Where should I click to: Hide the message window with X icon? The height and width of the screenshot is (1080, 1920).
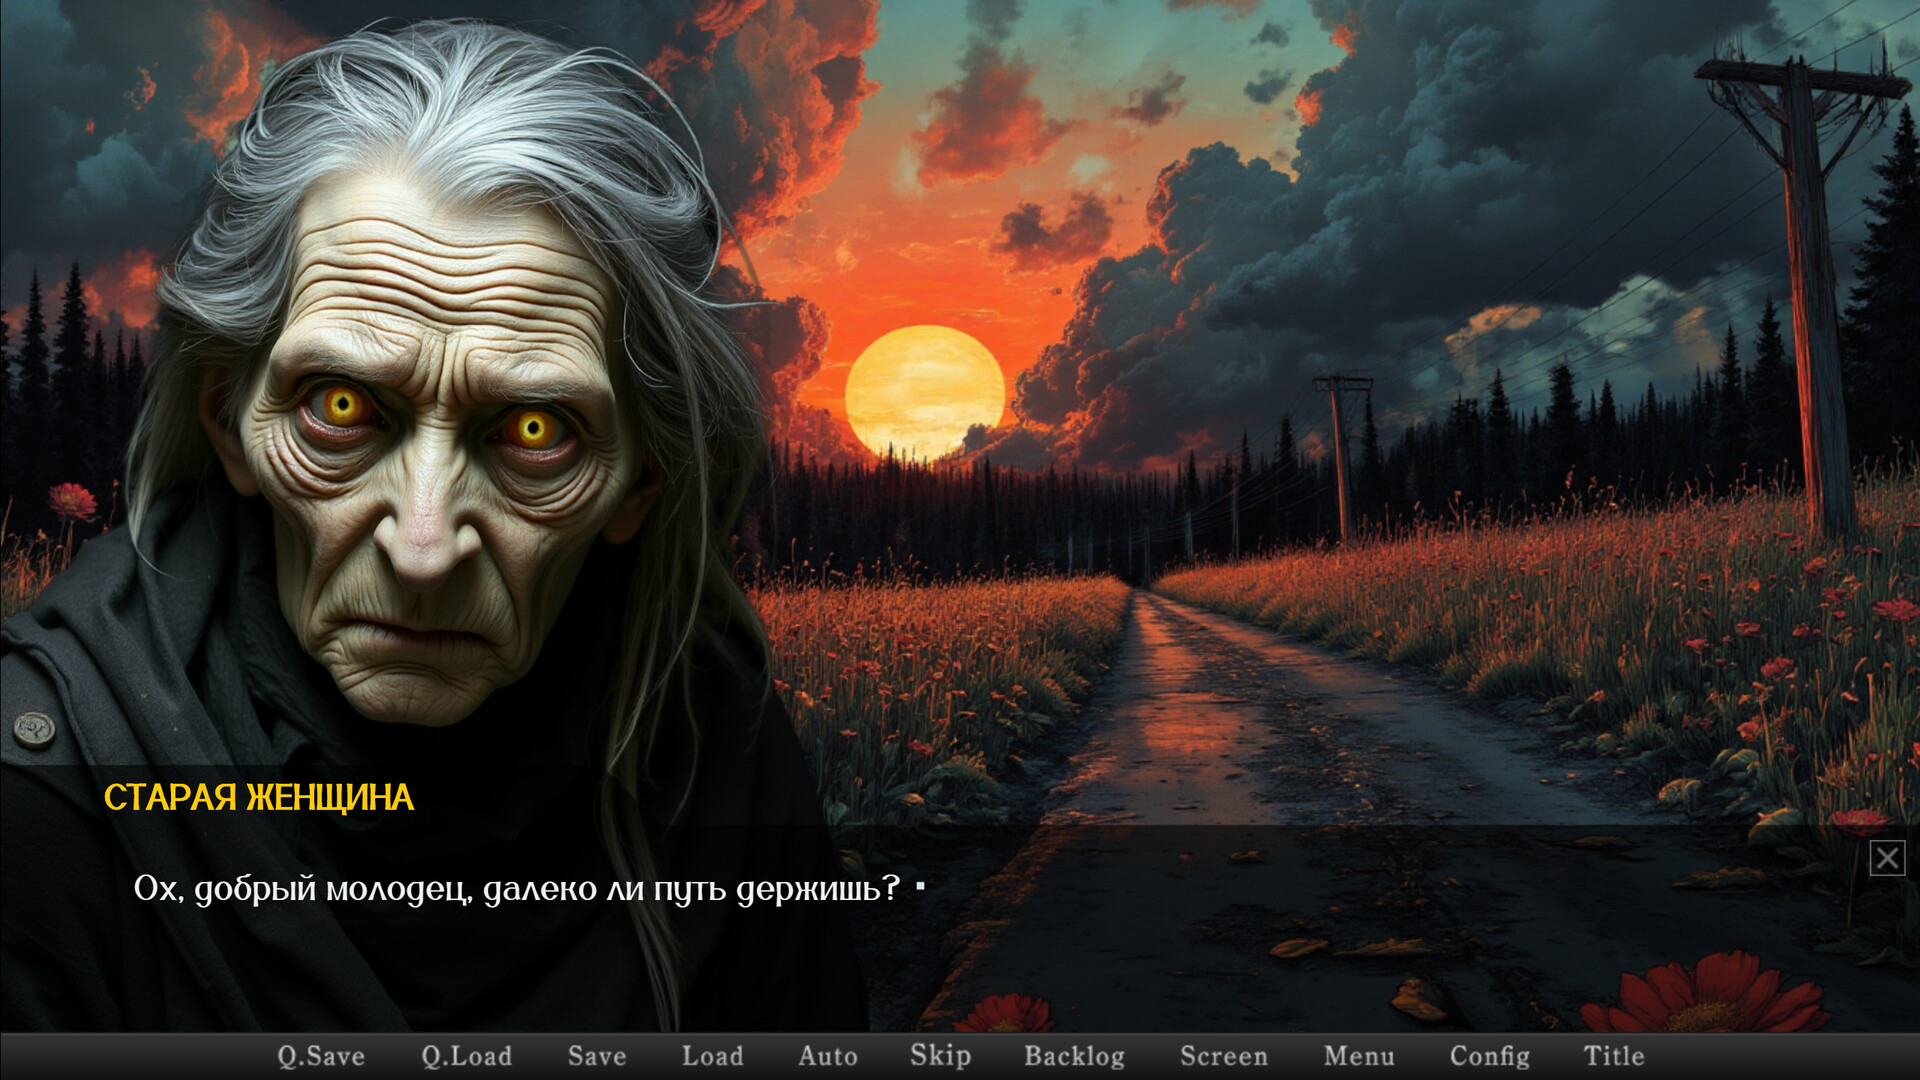point(1887,858)
